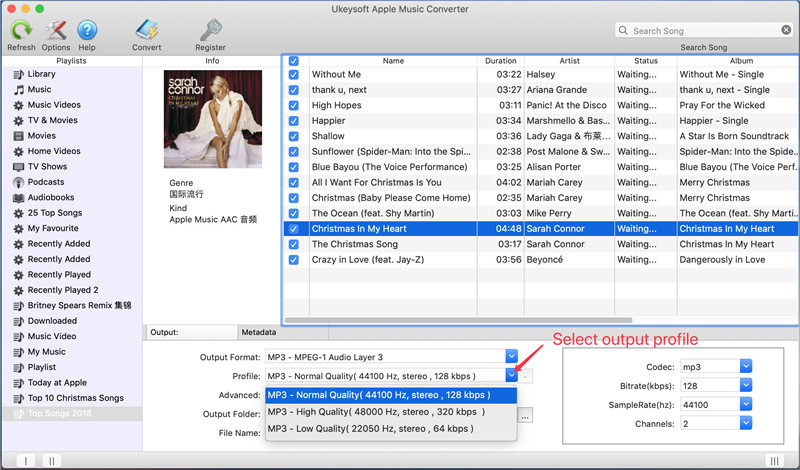
Task: Open Register via the key icon
Action: tap(210, 31)
